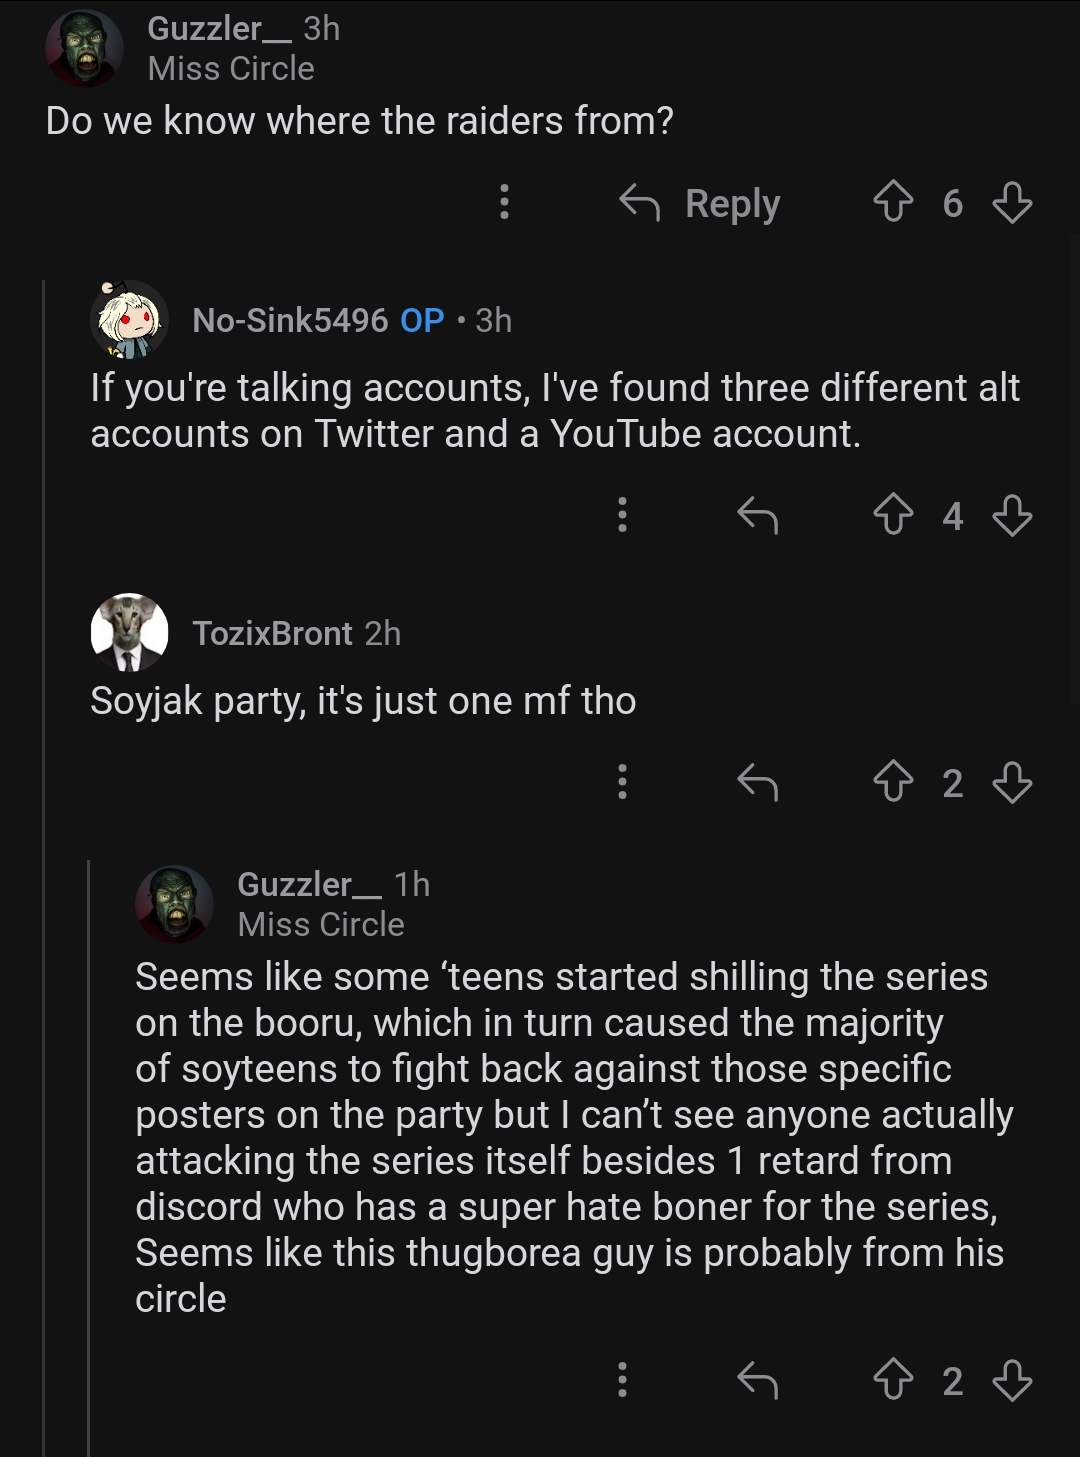Open three-dot menu on TozixBront's comment
1080x1457 pixels.
click(x=622, y=783)
